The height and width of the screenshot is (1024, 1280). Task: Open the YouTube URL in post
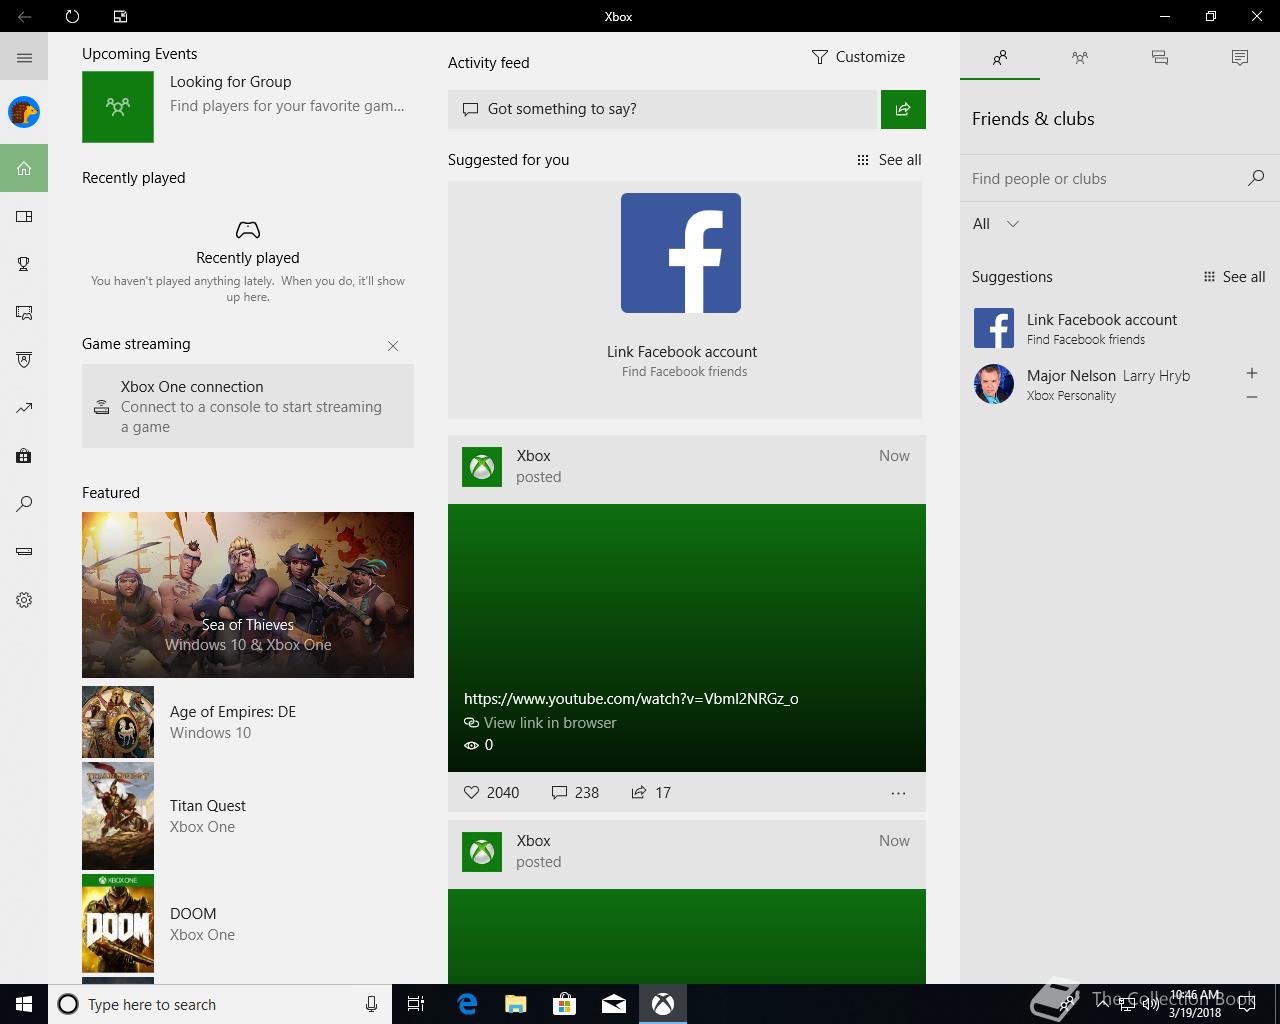(x=631, y=699)
